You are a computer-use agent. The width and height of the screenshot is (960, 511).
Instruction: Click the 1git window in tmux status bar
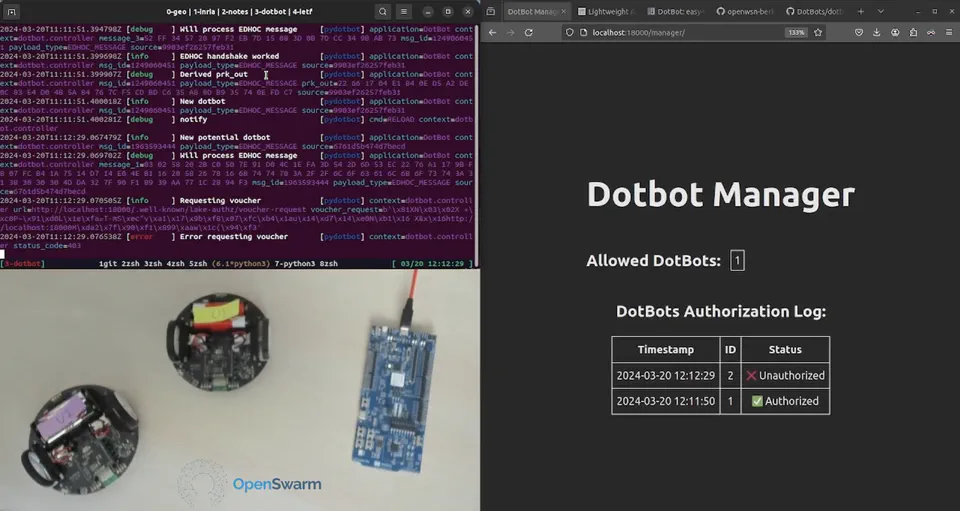coord(108,264)
